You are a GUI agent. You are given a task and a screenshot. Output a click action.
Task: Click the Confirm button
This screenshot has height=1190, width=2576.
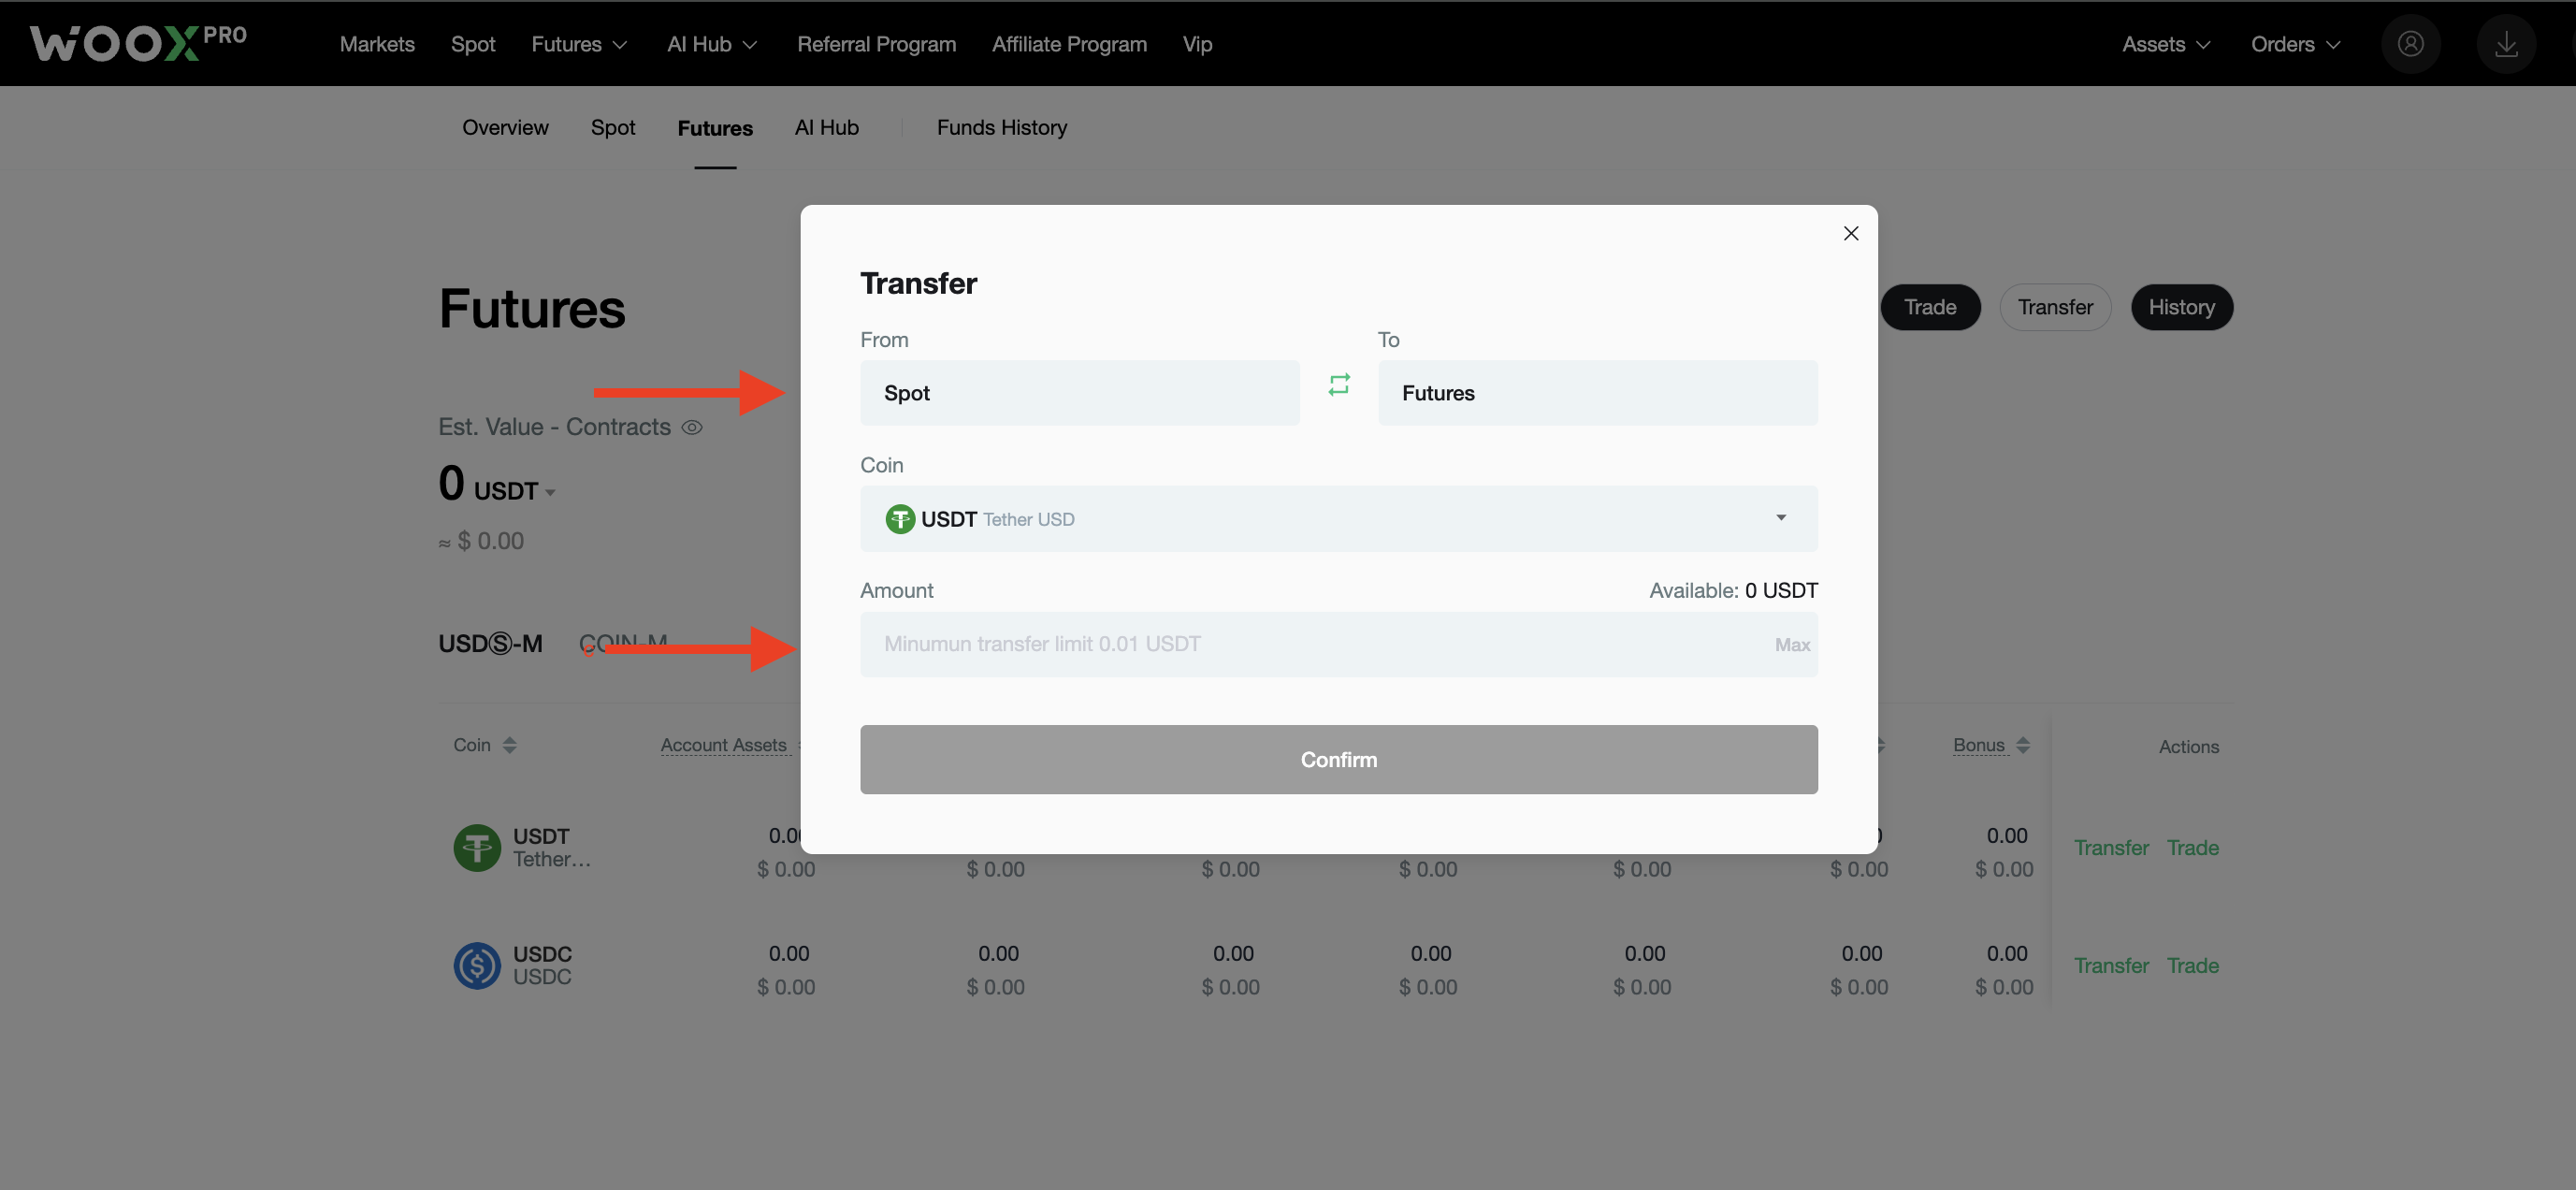click(1339, 760)
